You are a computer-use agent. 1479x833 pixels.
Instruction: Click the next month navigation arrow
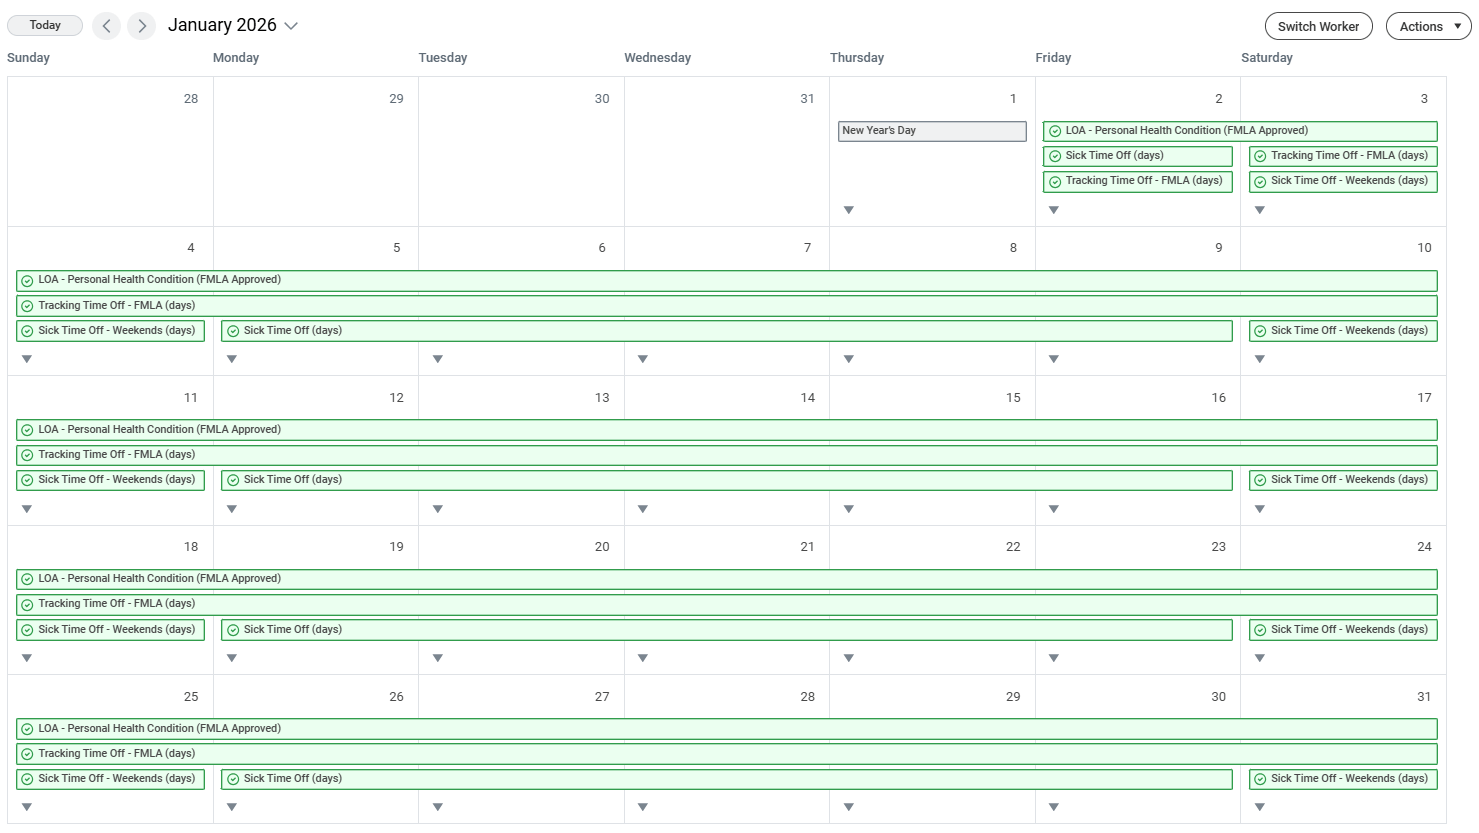click(x=141, y=26)
